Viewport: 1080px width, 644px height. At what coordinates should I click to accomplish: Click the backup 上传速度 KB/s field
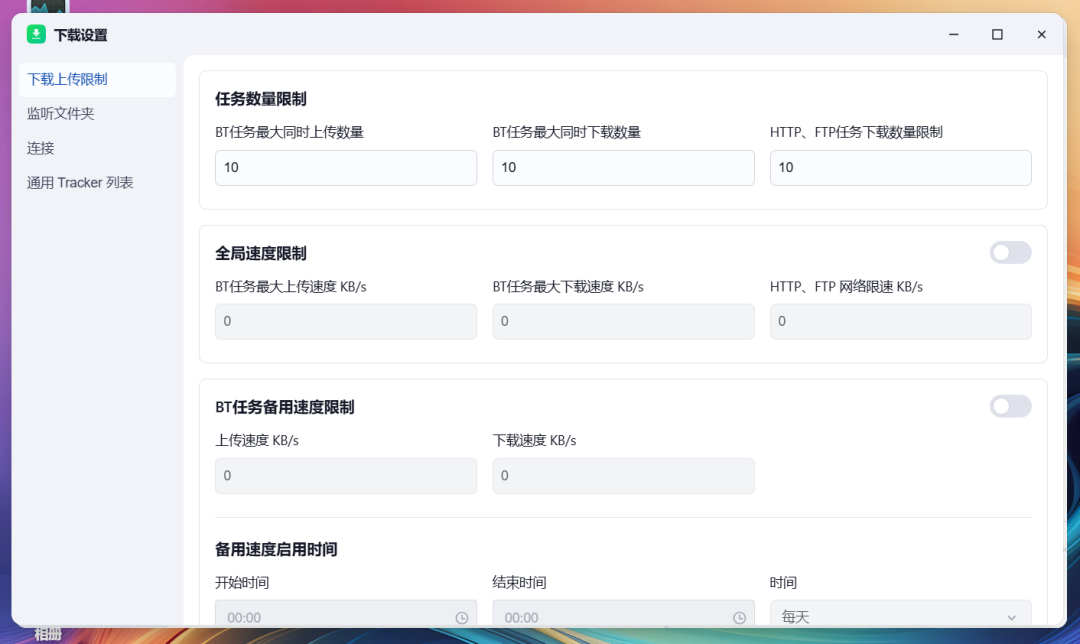pos(346,476)
